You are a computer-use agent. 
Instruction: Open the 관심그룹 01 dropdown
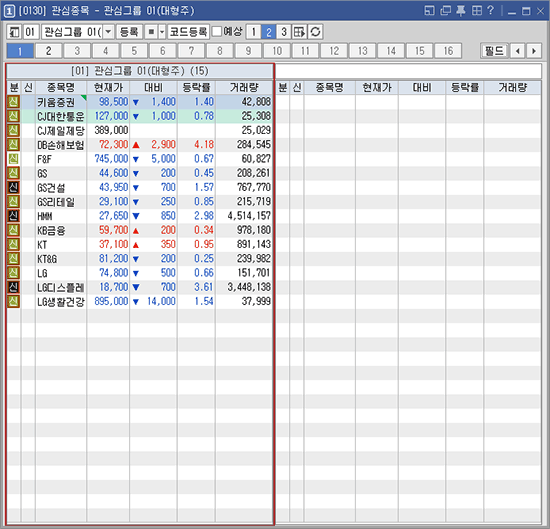(x=108, y=32)
